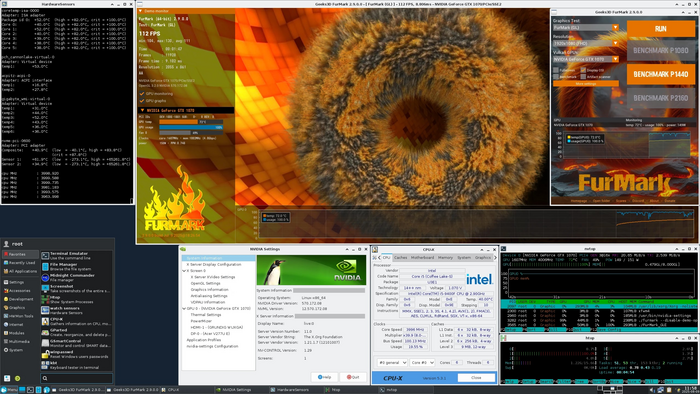700x394 pixels.
Task: Open the winpassword utility icon
Action: pos(45,354)
